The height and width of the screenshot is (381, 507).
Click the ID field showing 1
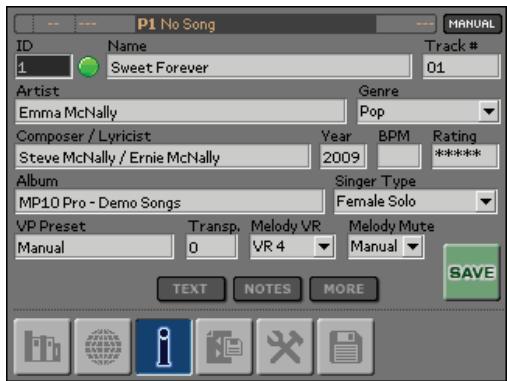44,67
